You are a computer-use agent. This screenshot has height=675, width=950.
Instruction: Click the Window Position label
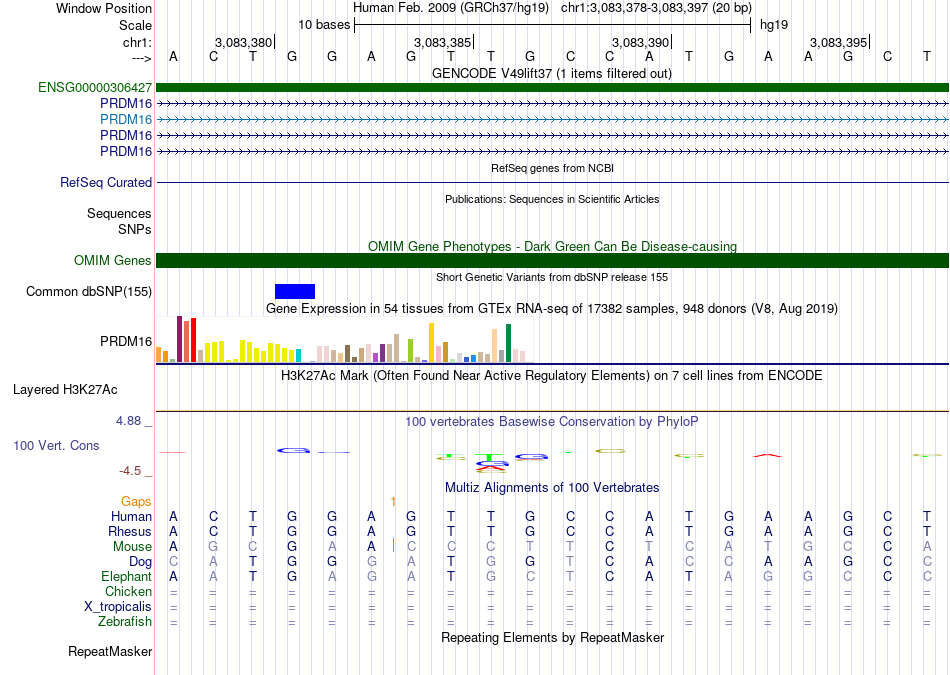pos(104,8)
